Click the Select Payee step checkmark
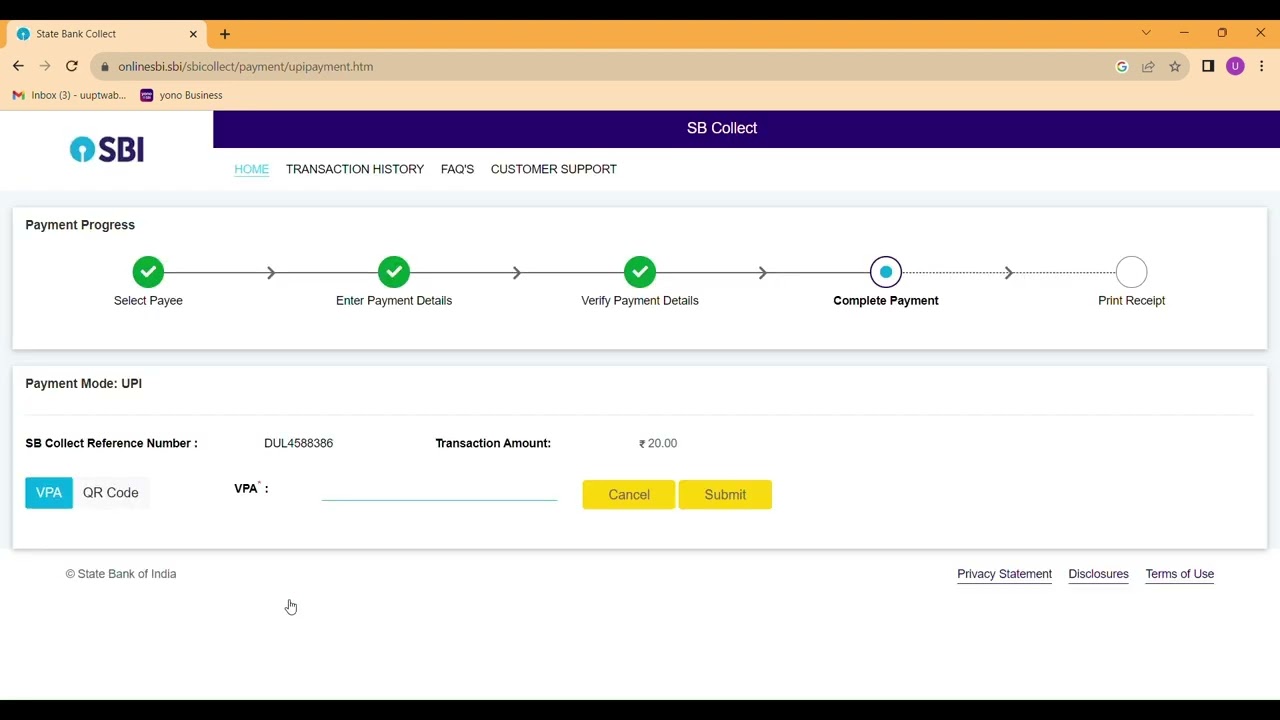The image size is (1280, 720). (148, 272)
